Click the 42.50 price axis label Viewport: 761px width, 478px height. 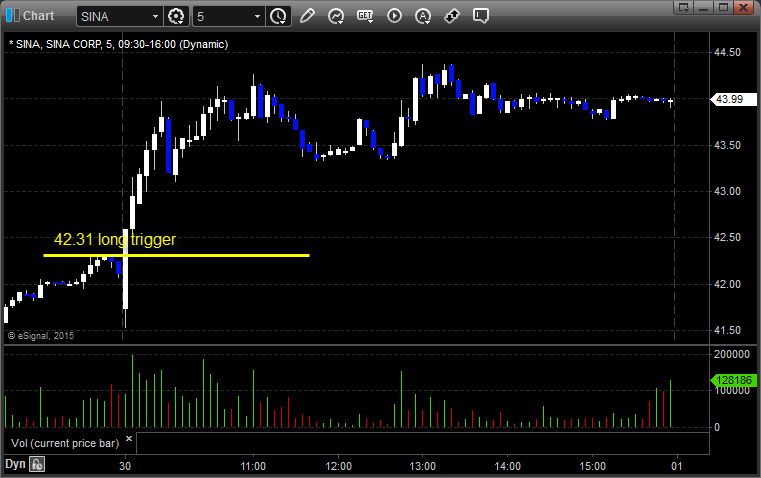click(728, 237)
